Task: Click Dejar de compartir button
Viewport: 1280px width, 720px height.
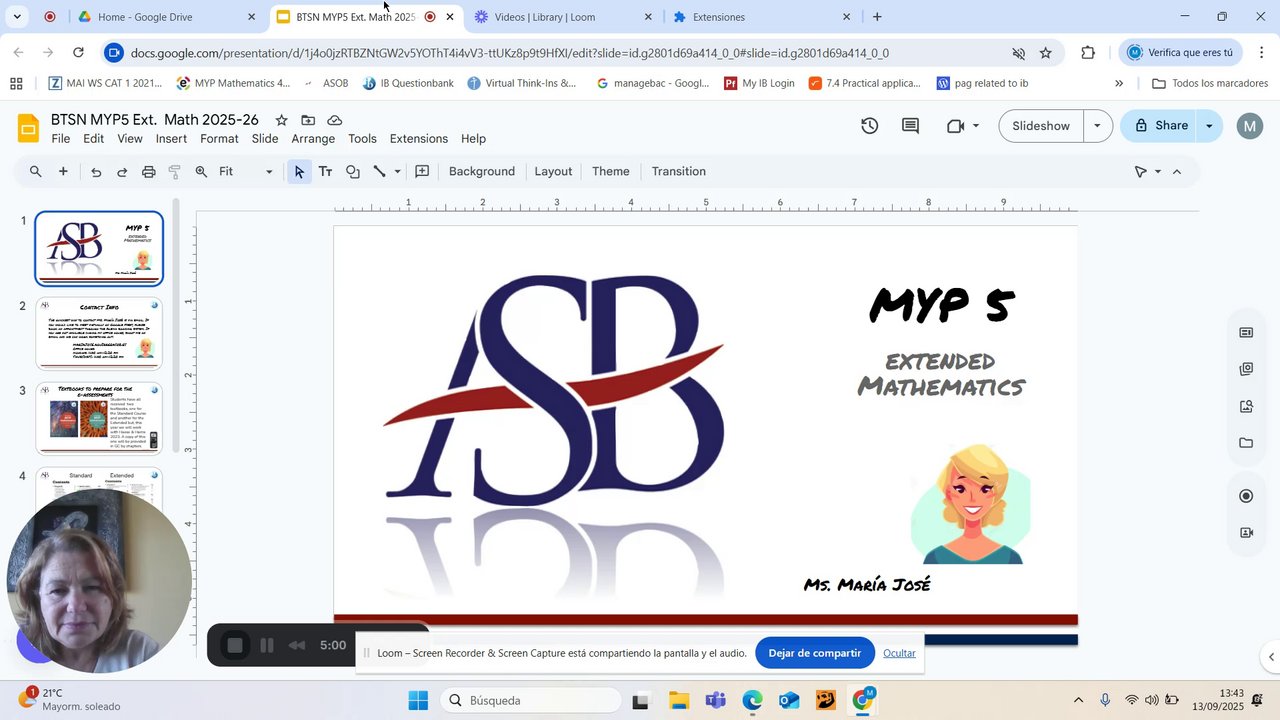Action: coord(815,653)
